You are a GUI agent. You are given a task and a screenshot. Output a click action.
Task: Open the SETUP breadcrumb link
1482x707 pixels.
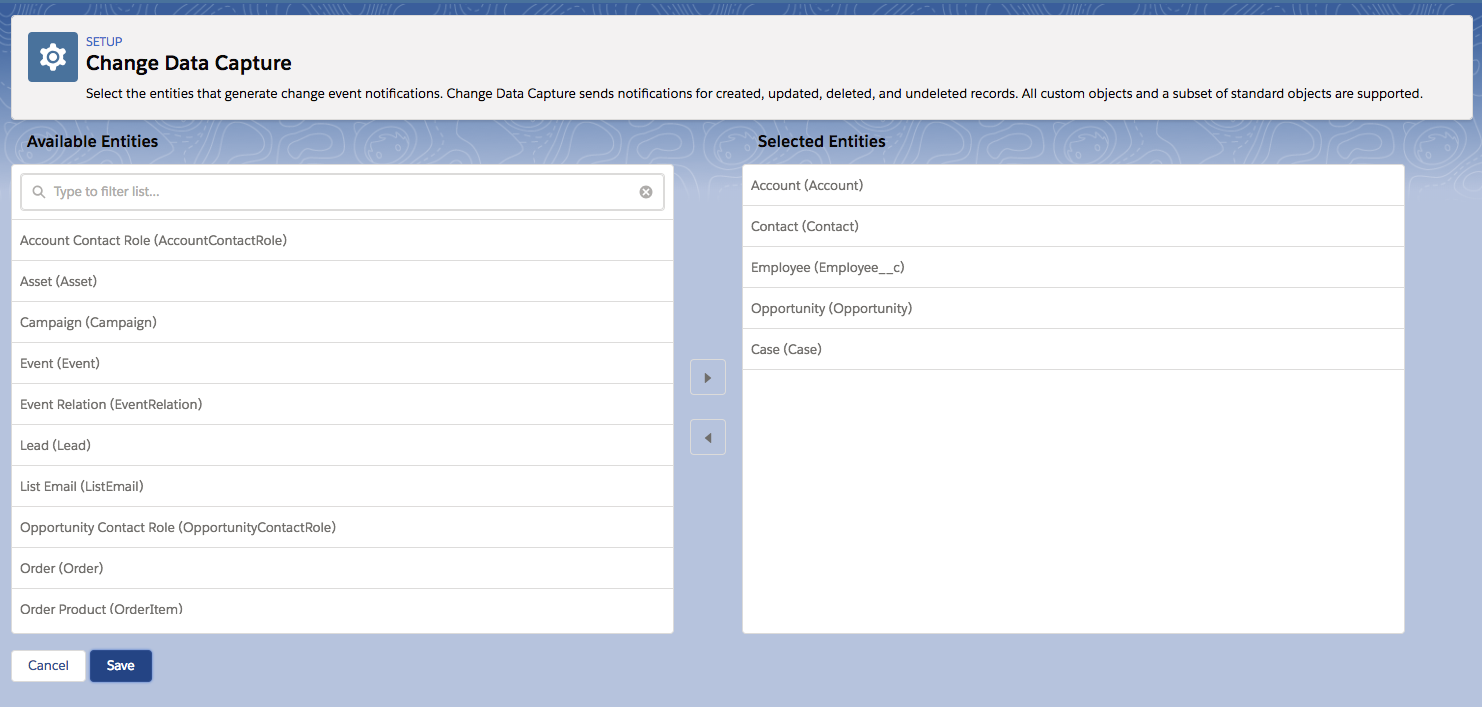coord(104,42)
